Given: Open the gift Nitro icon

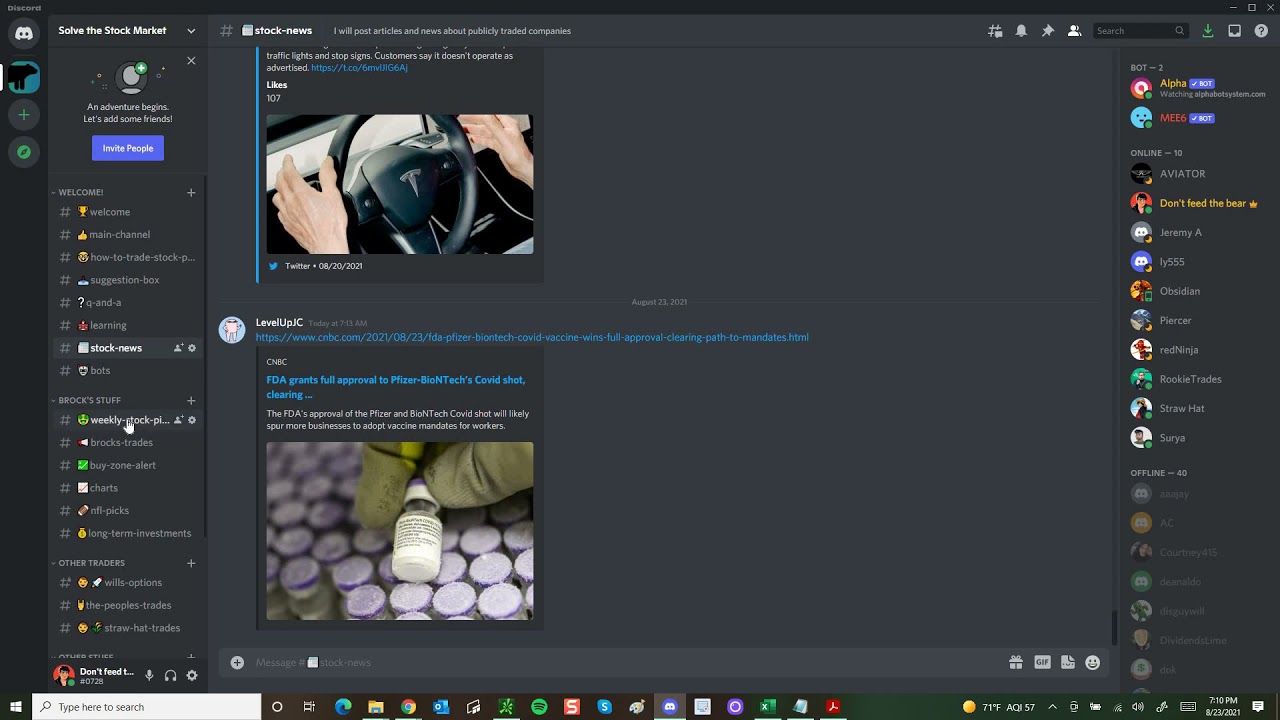Looking at the screenshot, I should coord(1016,662).
